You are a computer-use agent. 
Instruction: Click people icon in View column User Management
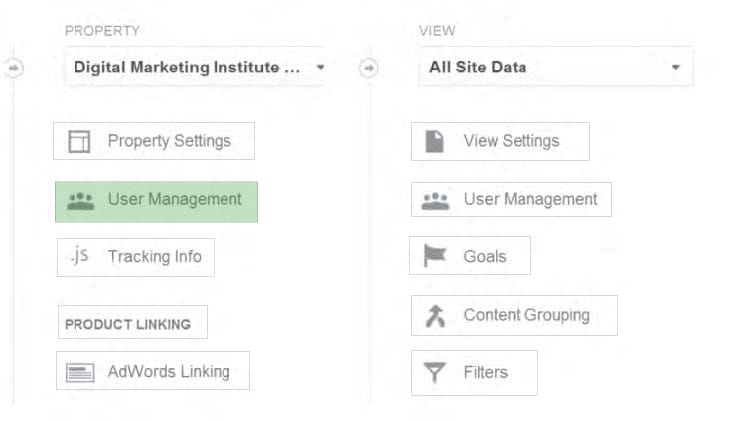pyautogui.click(x=435, y=201)
